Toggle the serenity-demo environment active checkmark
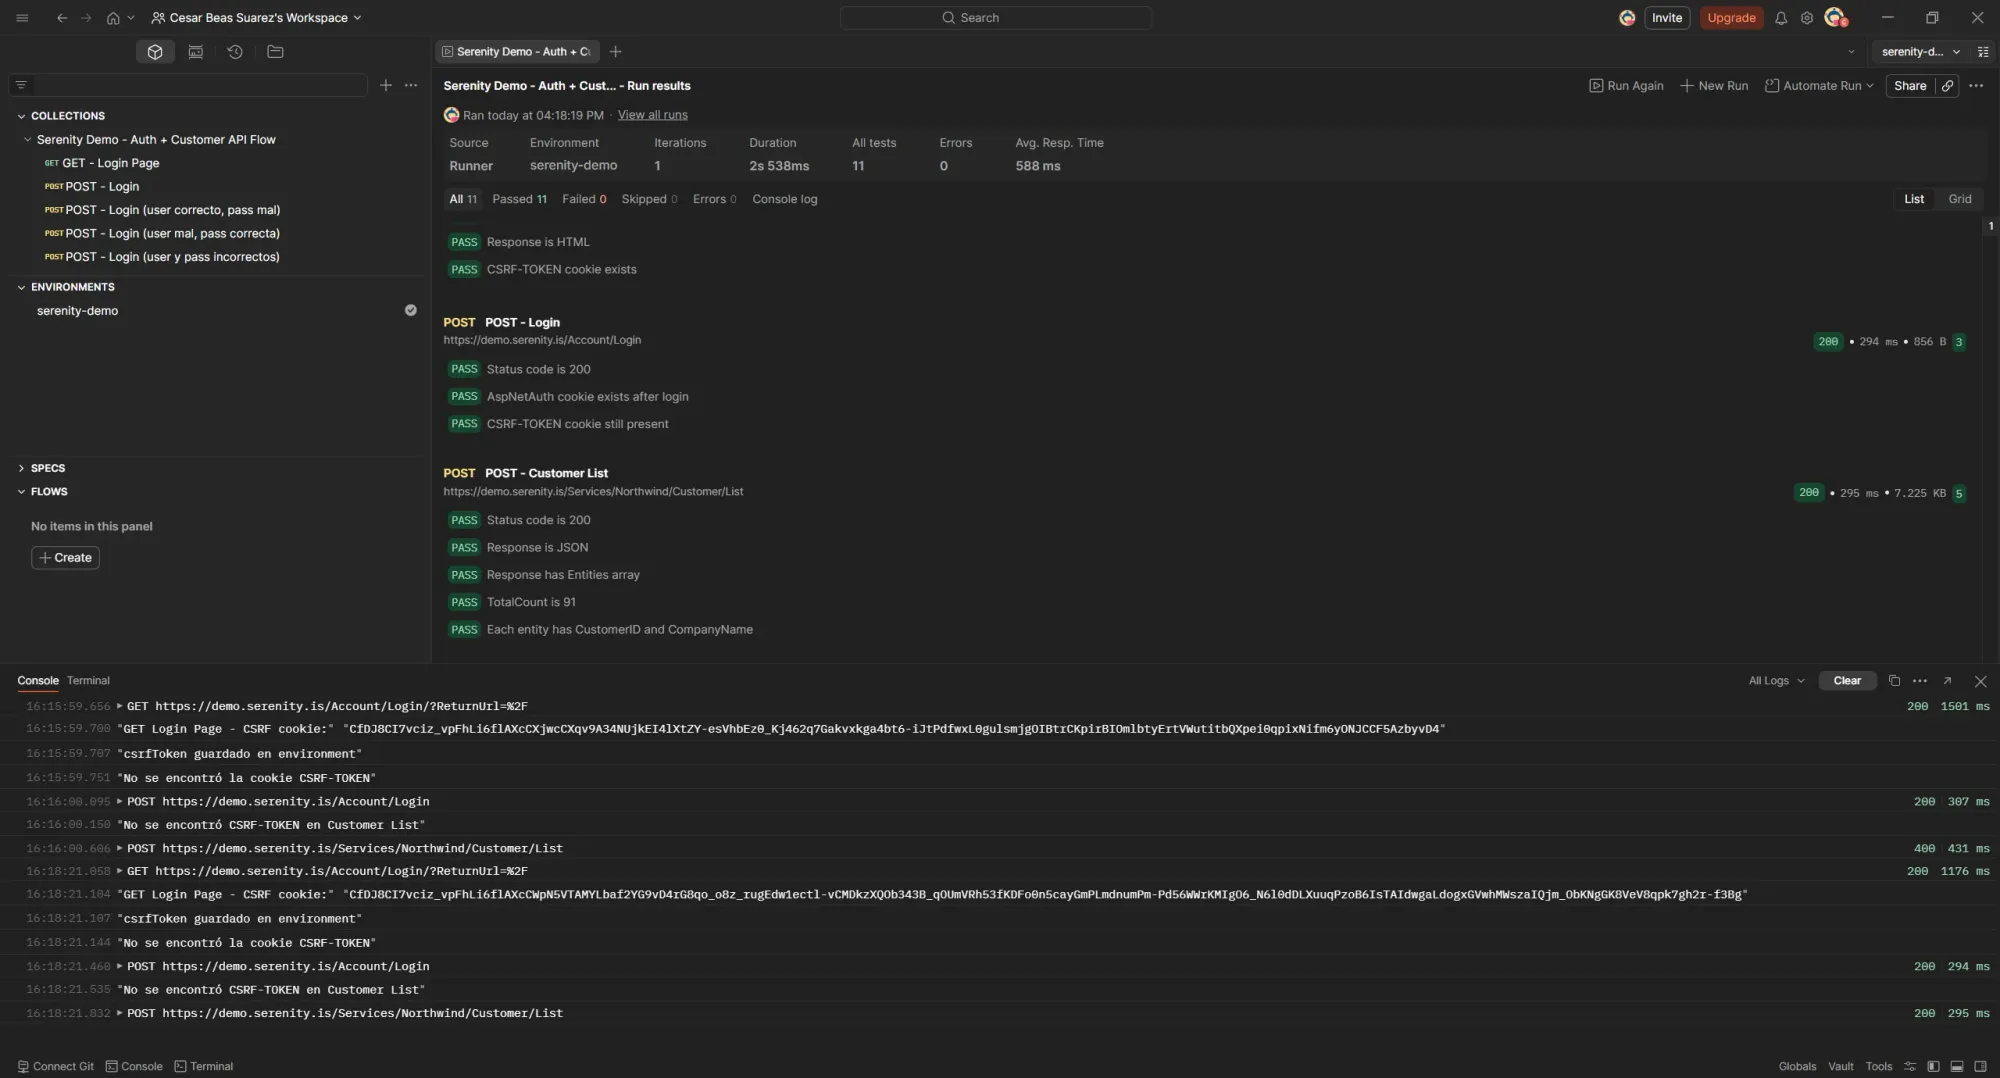Viewport: 2000px width, 1078px height. [410, 311]
